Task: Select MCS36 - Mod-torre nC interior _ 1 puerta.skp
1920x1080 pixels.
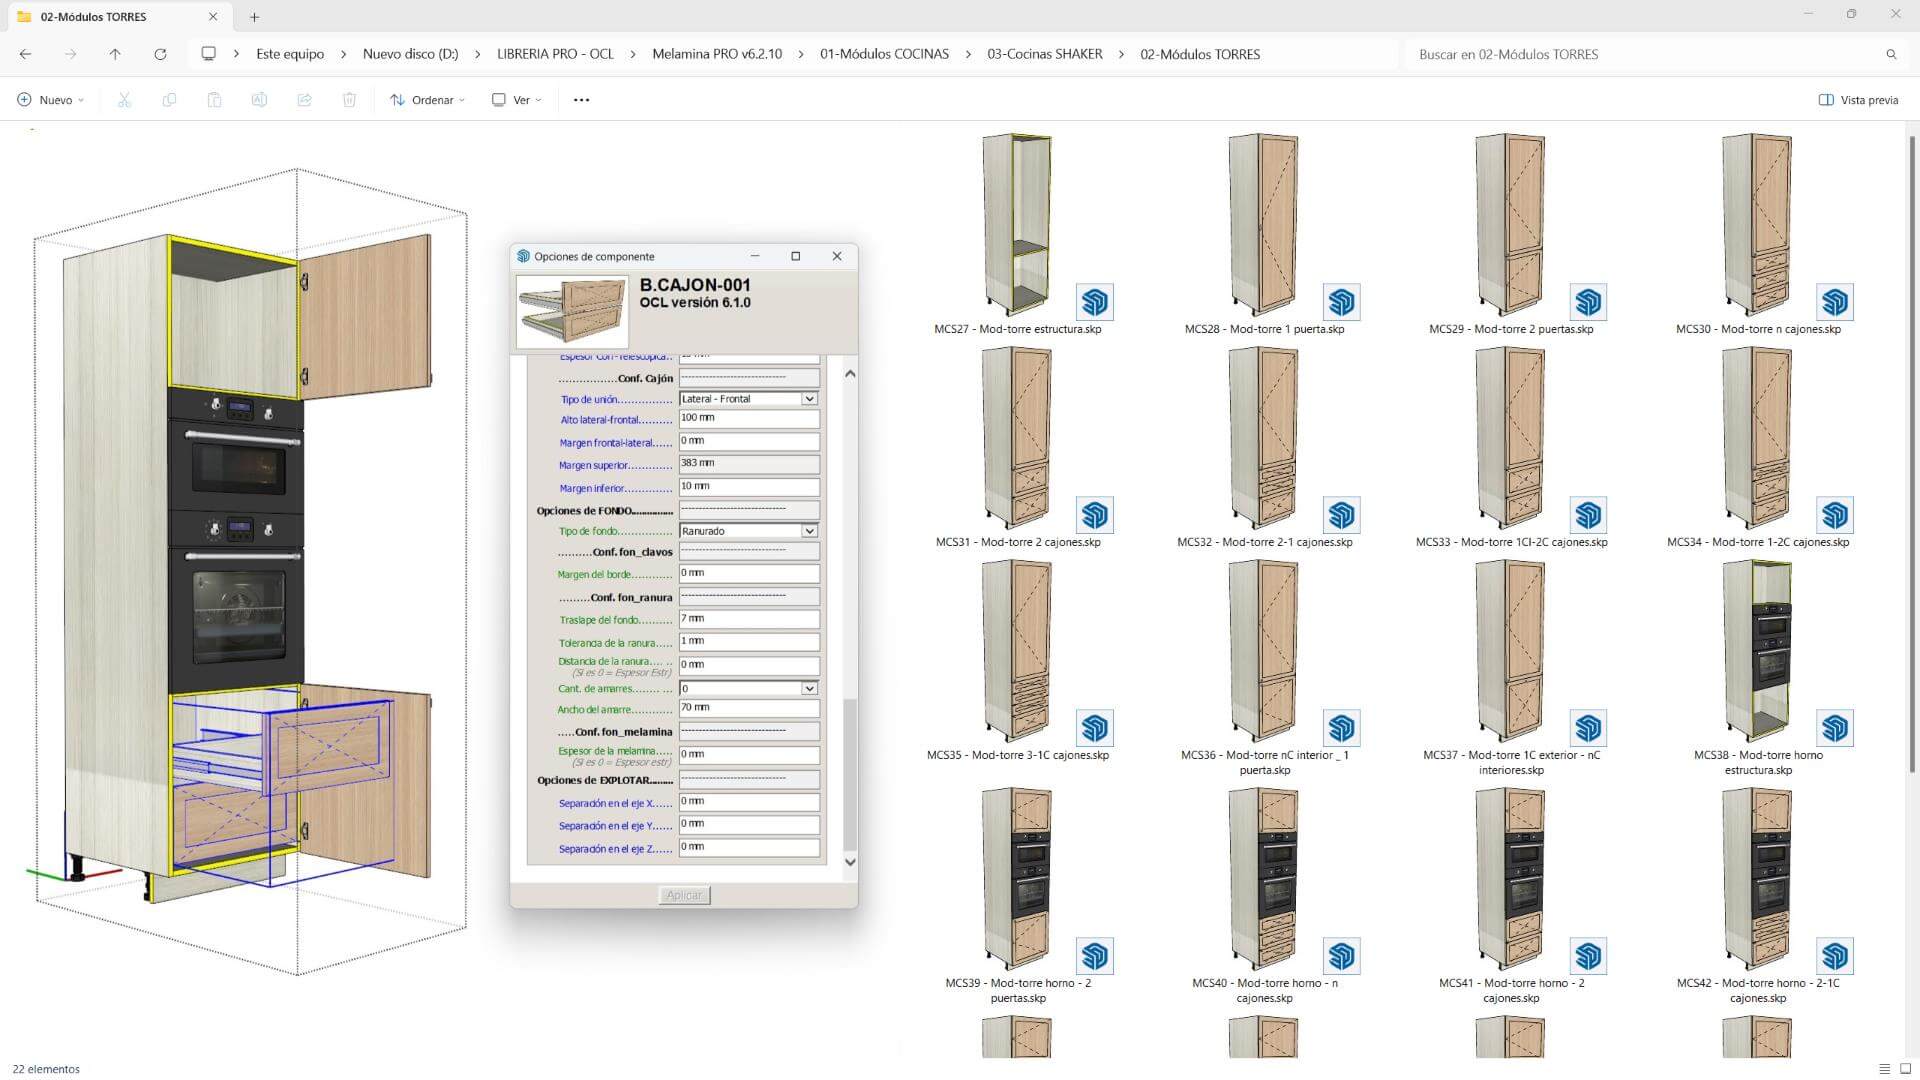Action: [1264, 667]
